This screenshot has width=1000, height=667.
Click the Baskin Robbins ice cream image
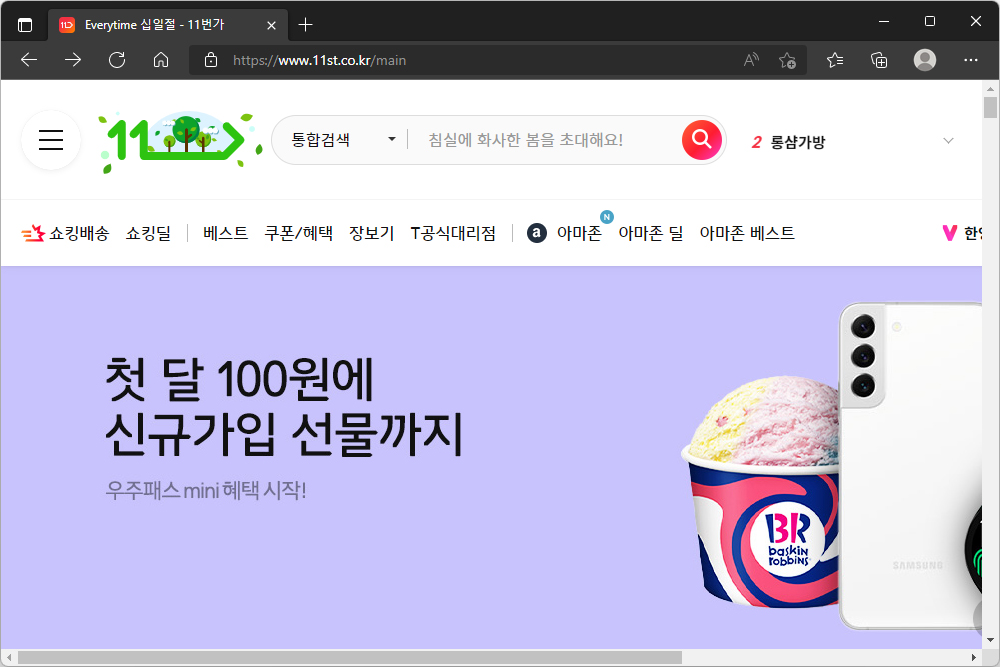(x=760, y=491)
